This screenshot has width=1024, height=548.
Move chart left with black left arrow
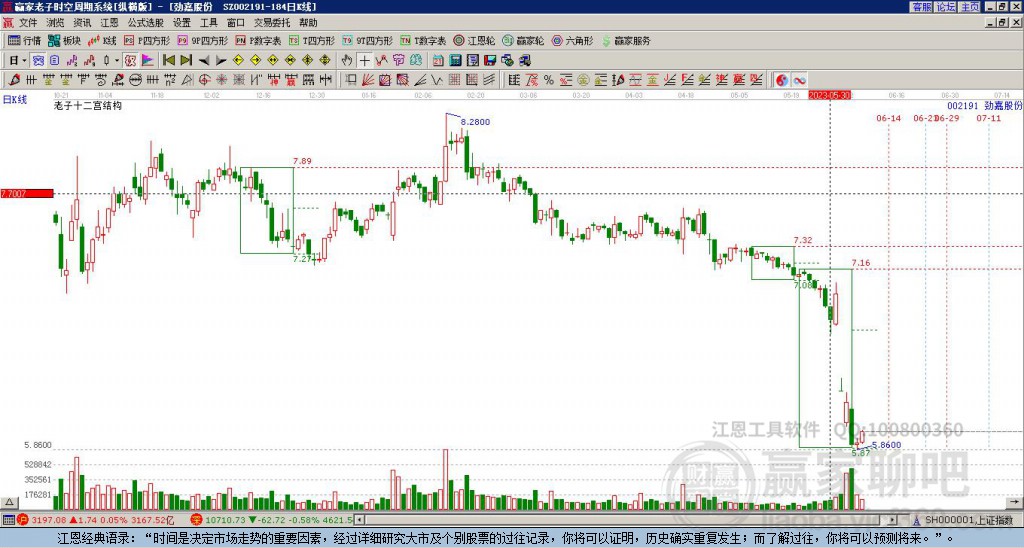click(204, 61)
